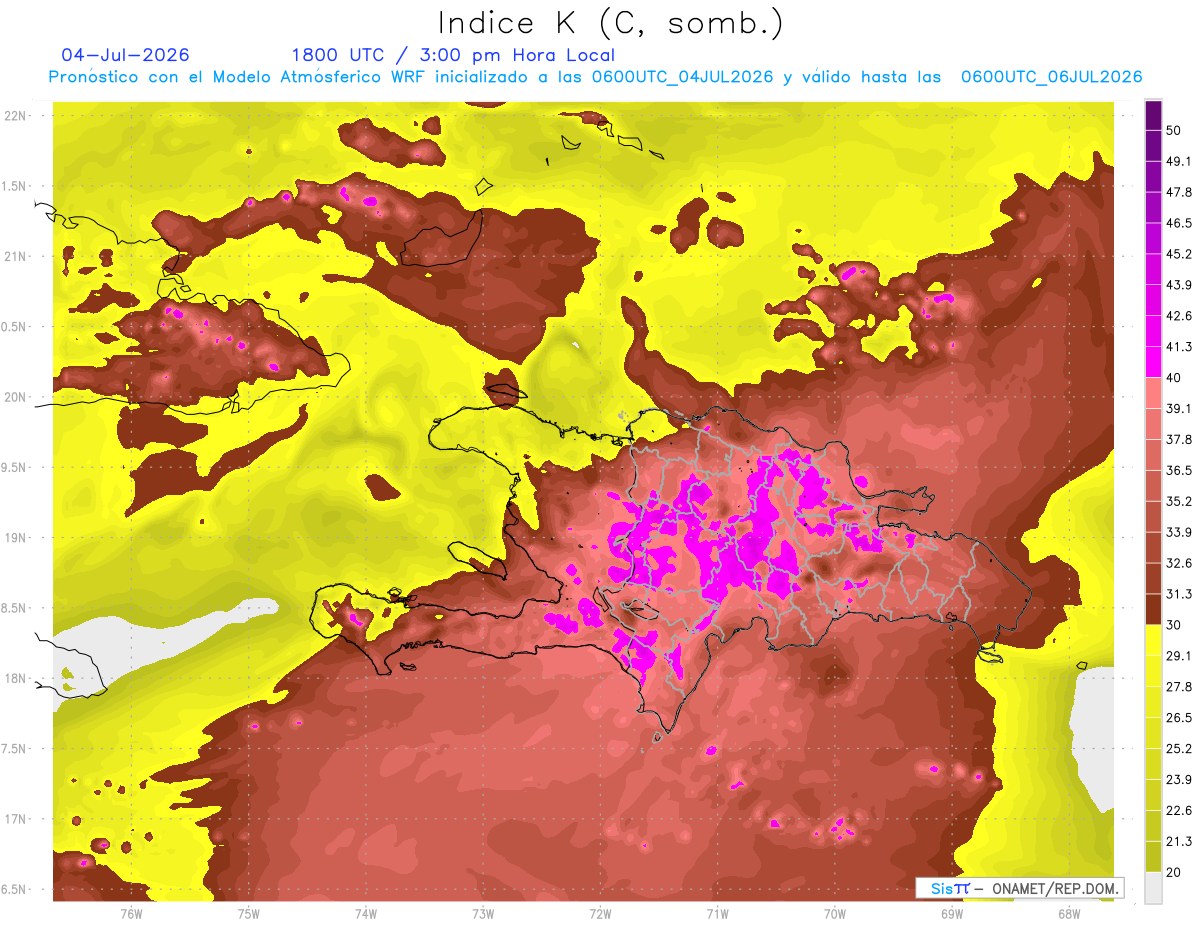Screen dimensions: 1200x927
Task: Select the date label "04-Jul-2026"
Action: pyautogui.click(x=125, y=55)
